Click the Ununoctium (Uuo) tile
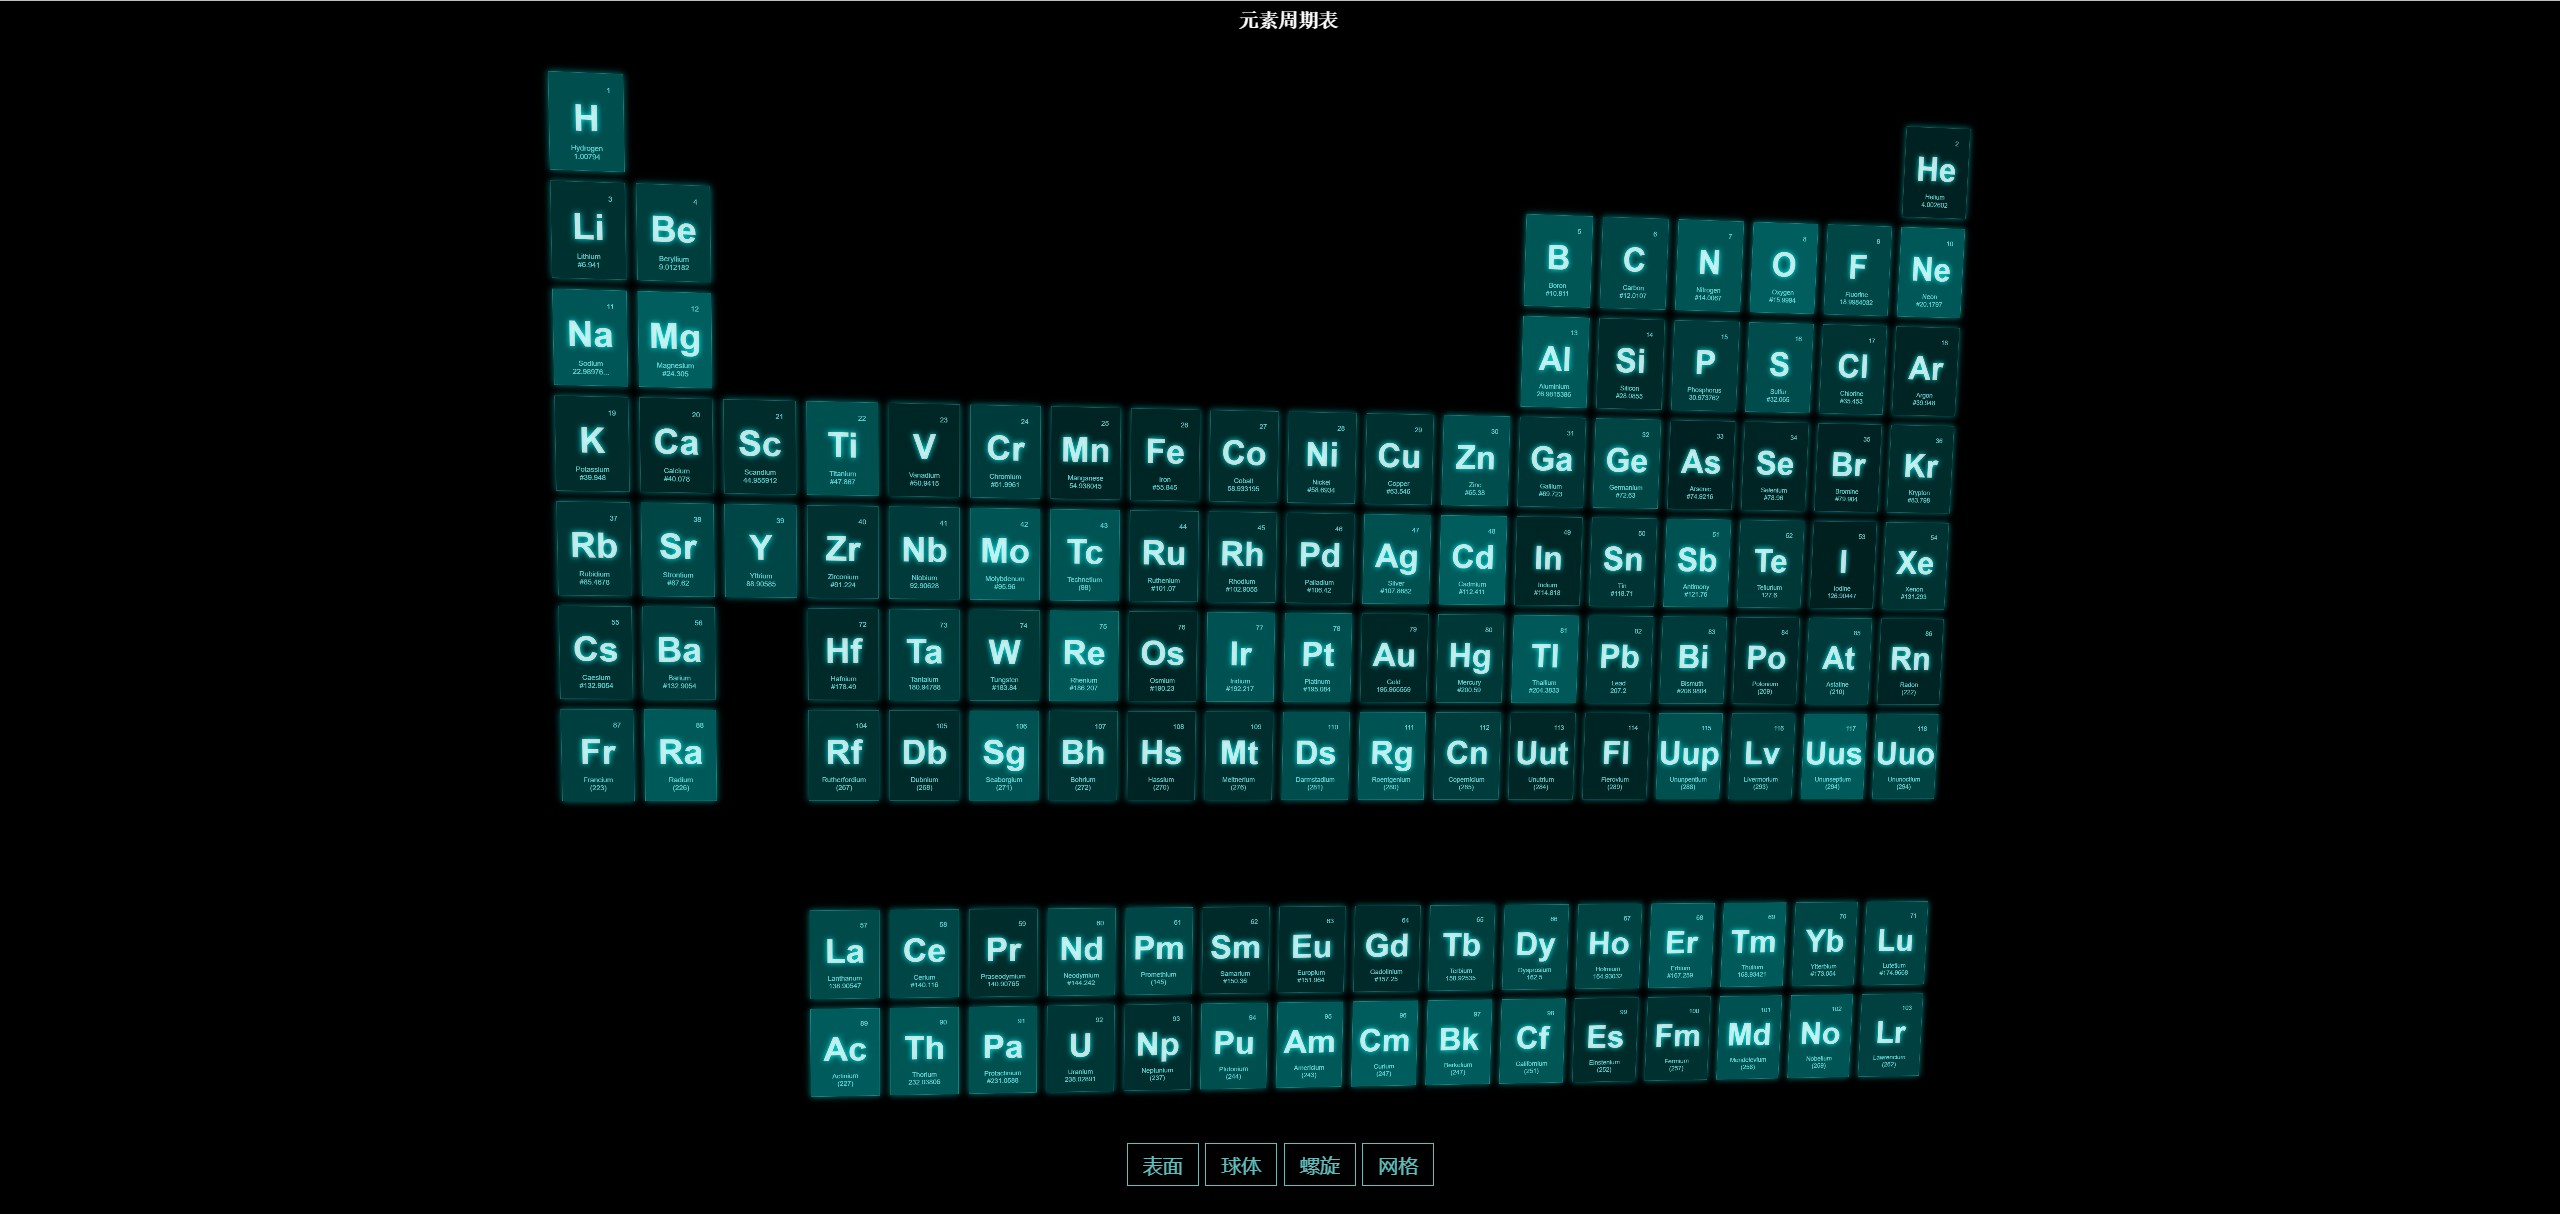 [x=1905, y=756]
